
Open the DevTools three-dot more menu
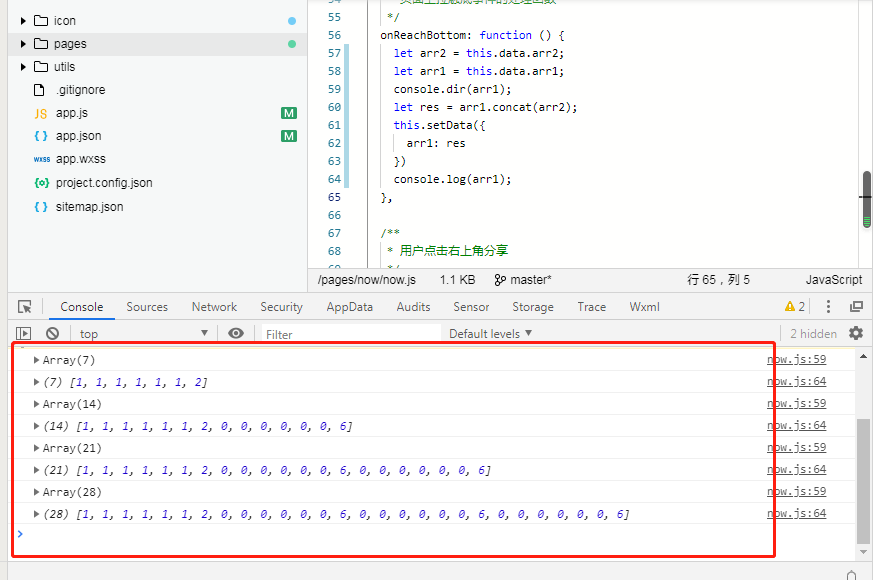point(828,307)
